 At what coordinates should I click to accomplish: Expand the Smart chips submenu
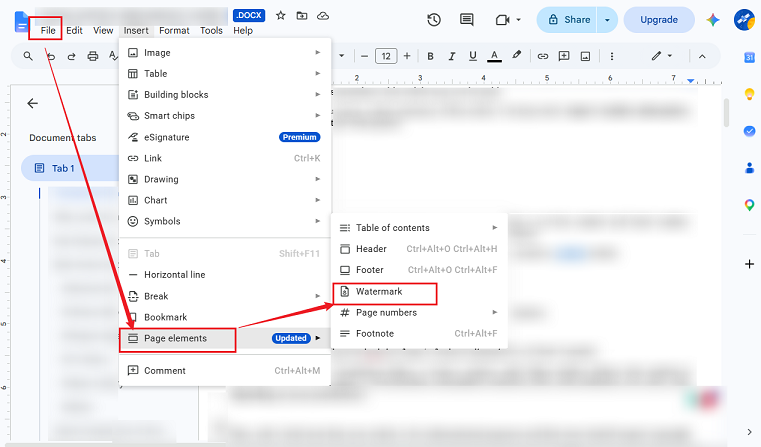225,116
